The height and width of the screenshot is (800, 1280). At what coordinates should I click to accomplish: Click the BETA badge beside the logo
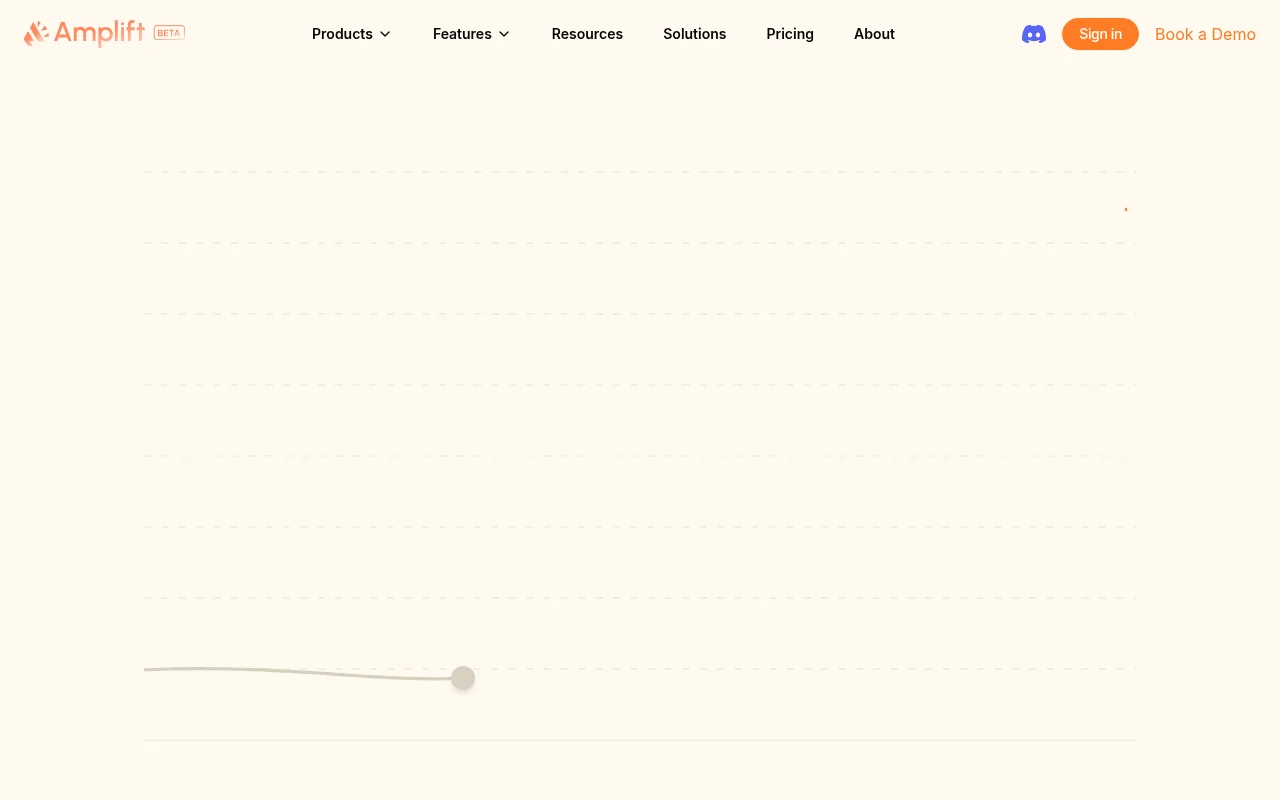coord(169,33)
